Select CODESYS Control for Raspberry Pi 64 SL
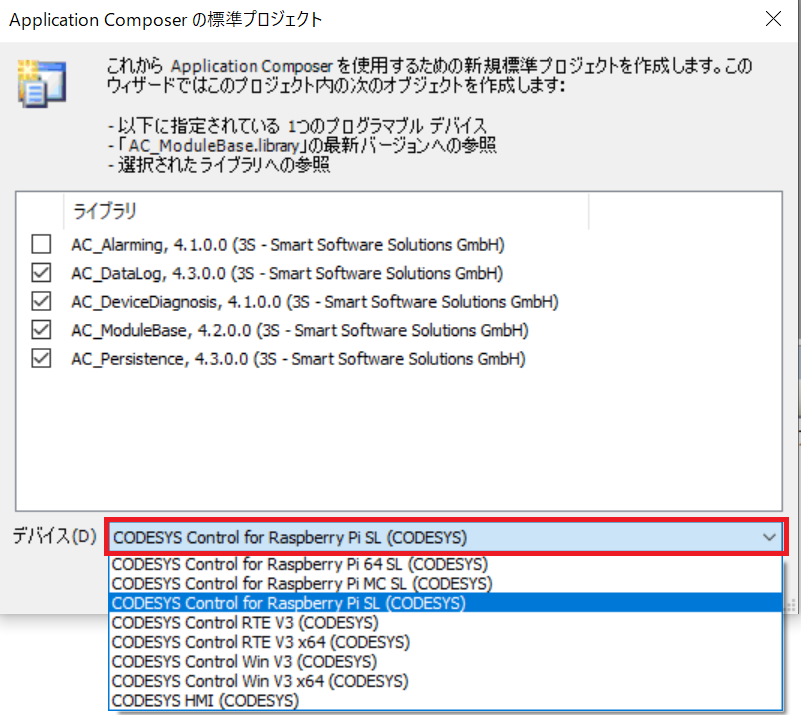801x715 pixels. [x=300, y=564]
